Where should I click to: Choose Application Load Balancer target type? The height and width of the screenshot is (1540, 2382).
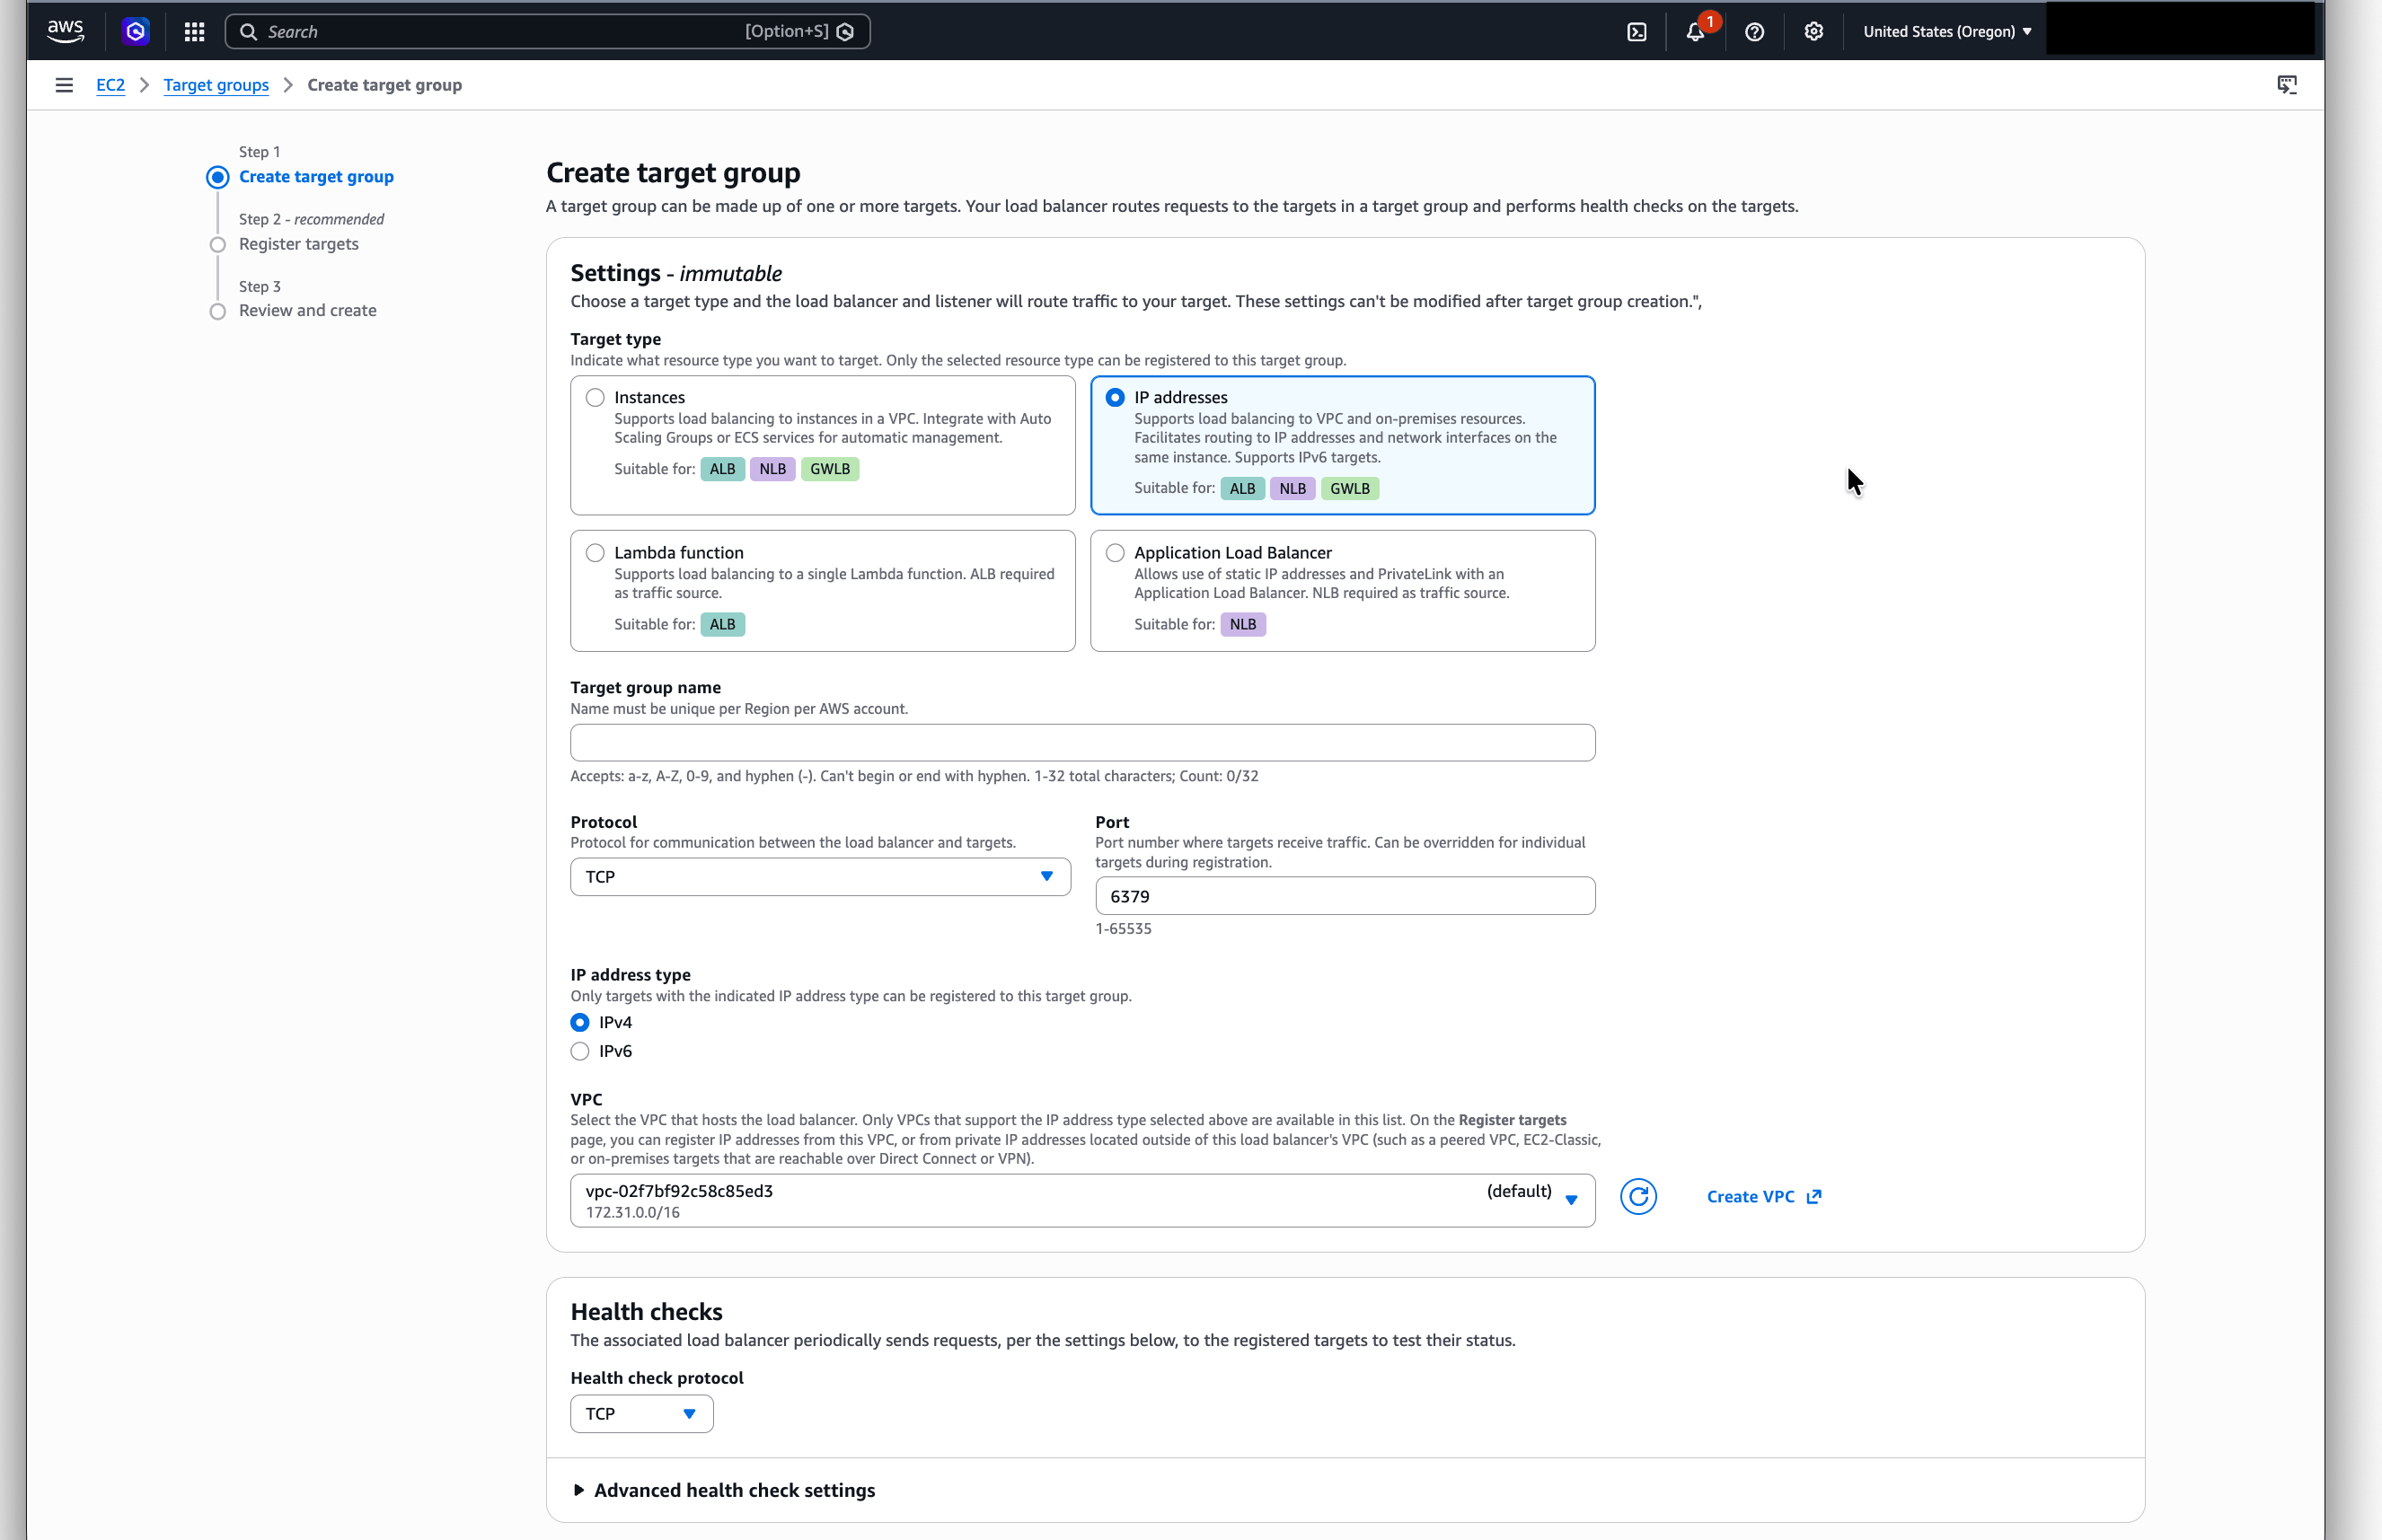point(1115,553)
